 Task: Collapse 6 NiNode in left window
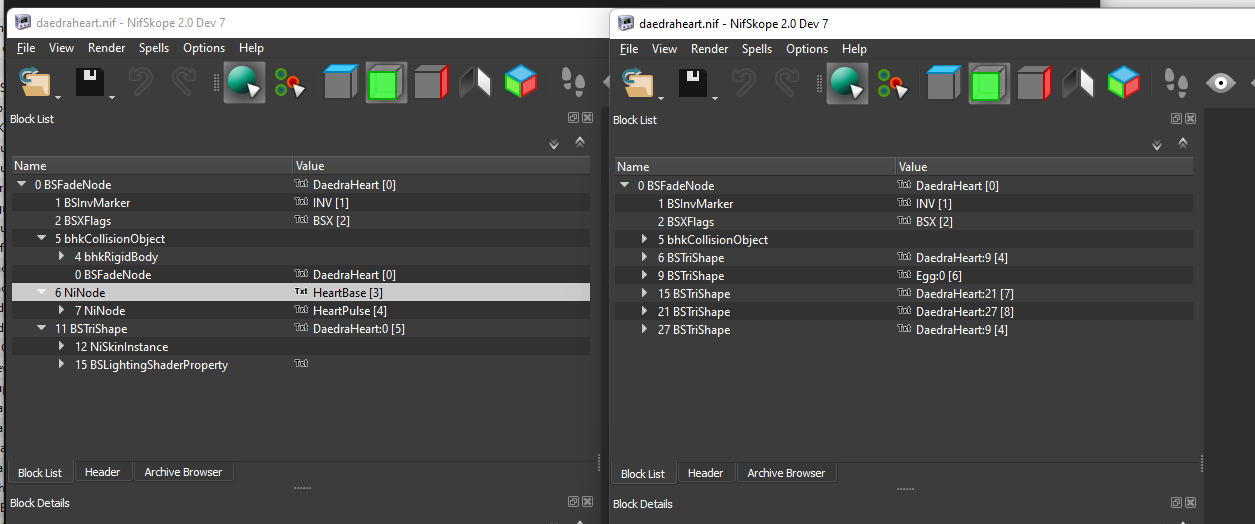42,293
